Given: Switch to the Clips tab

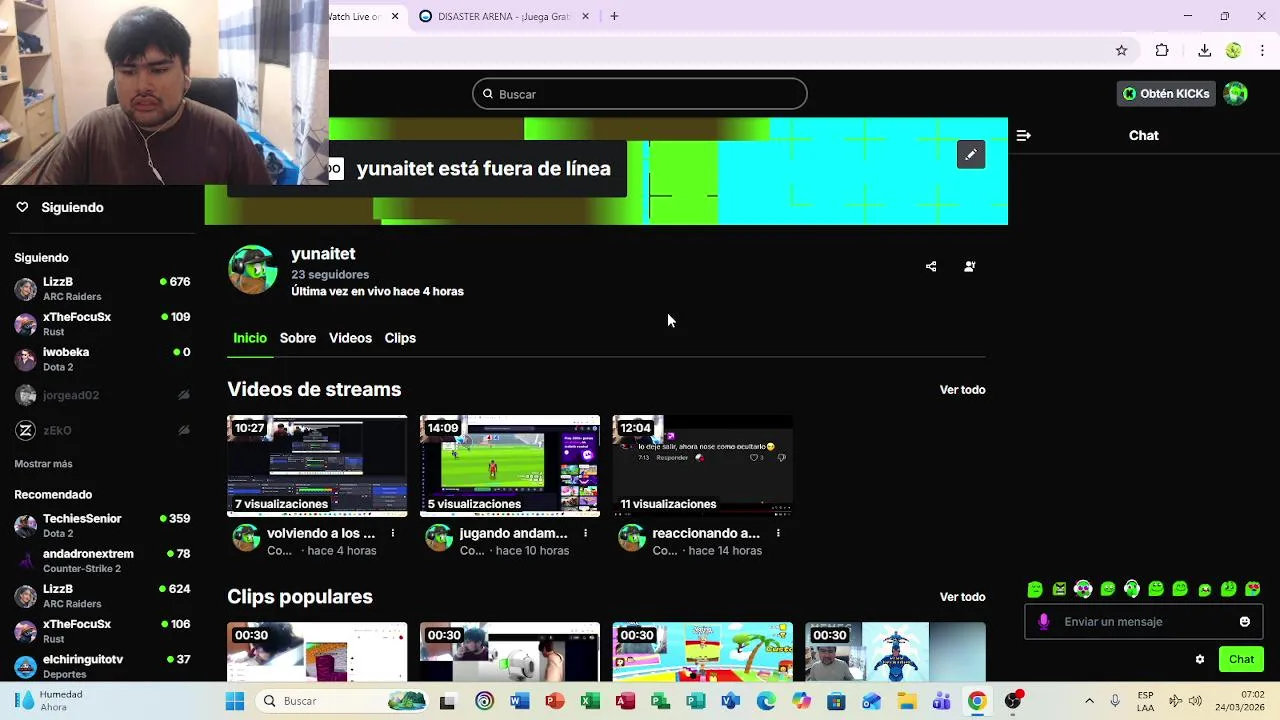Looking at the screenshot, I should (x=400, y=338).
